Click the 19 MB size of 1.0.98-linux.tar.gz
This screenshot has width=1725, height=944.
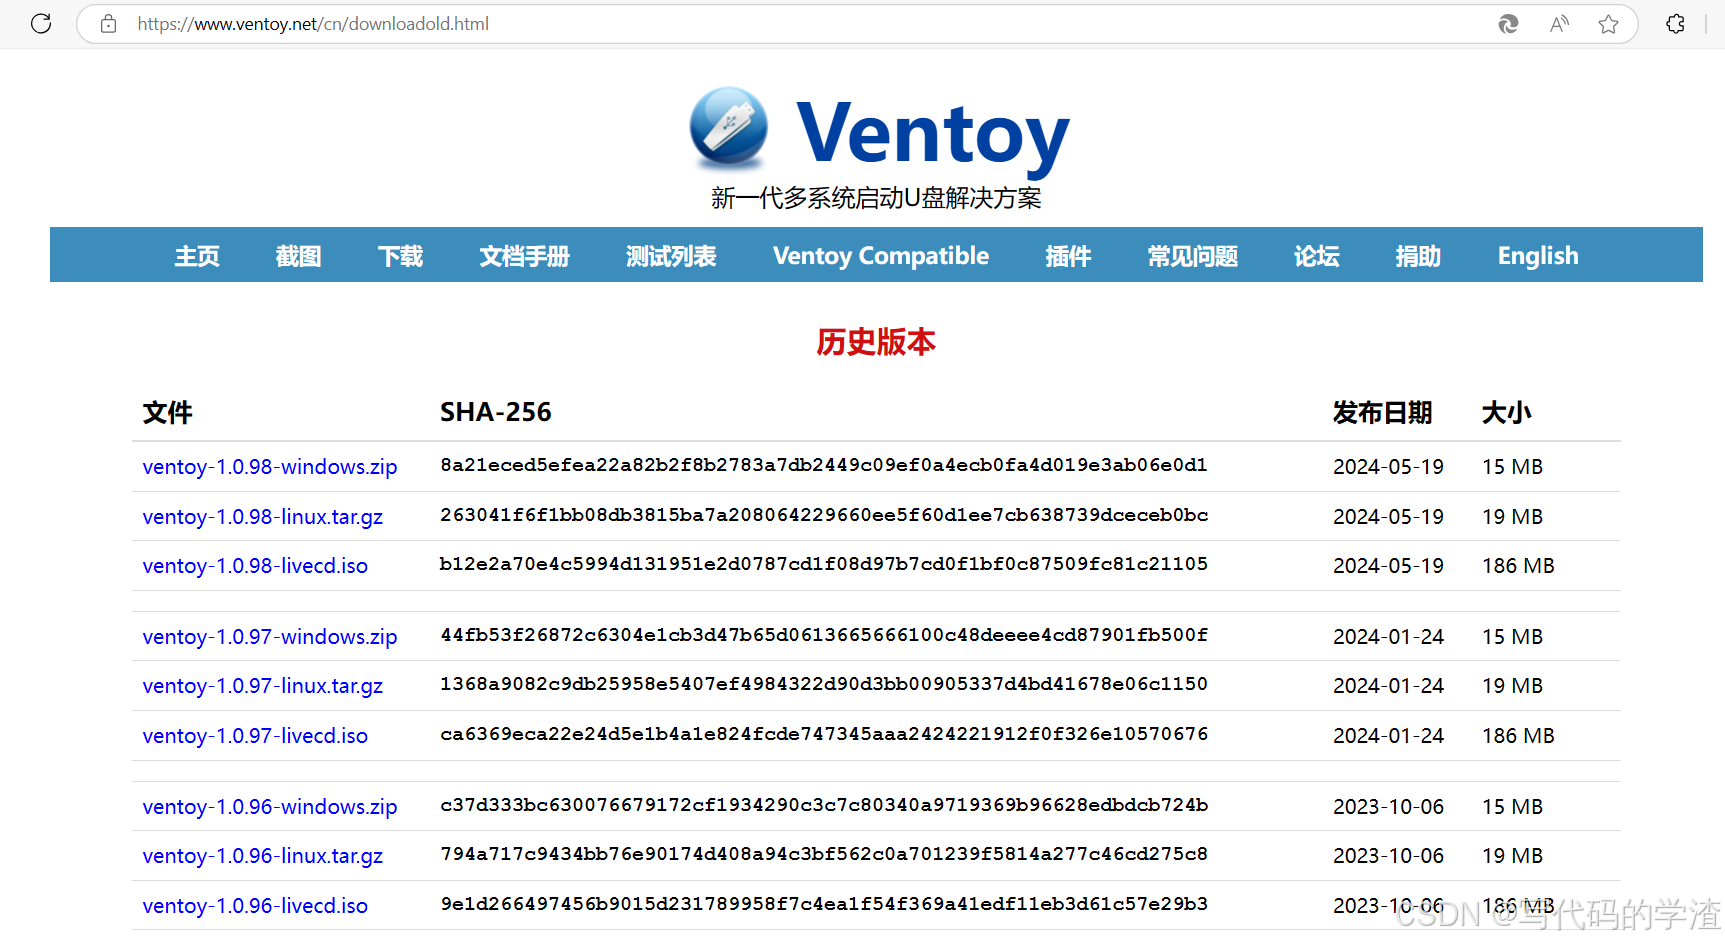click(1512, 517)
